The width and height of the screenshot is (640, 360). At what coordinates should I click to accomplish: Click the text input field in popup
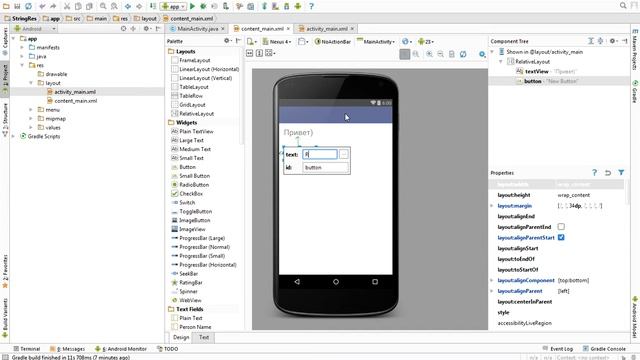coord(320,154)
